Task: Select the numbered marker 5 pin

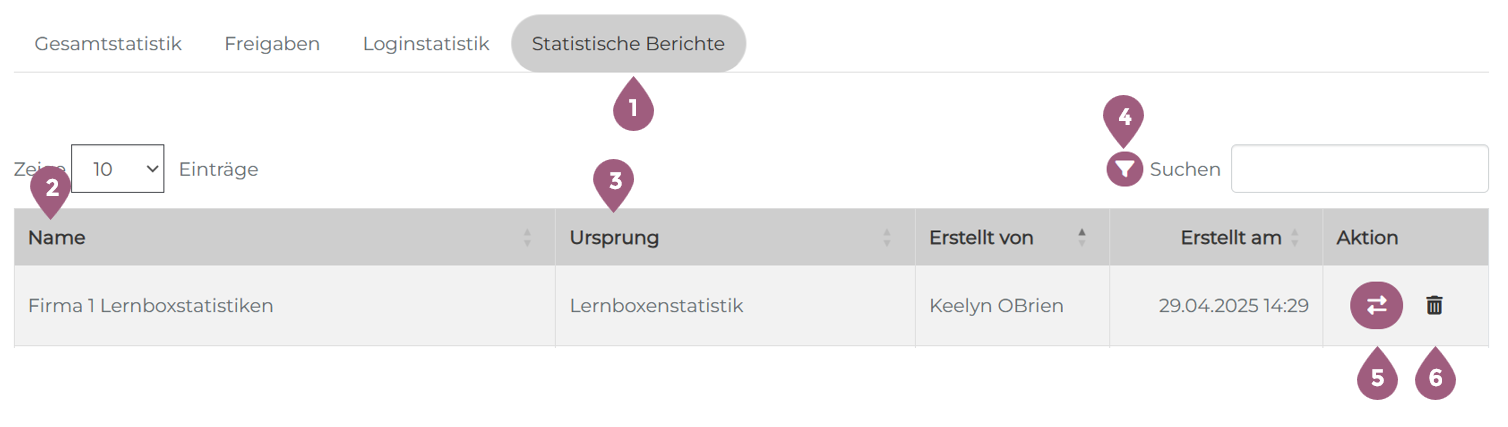Action: 1377,378
